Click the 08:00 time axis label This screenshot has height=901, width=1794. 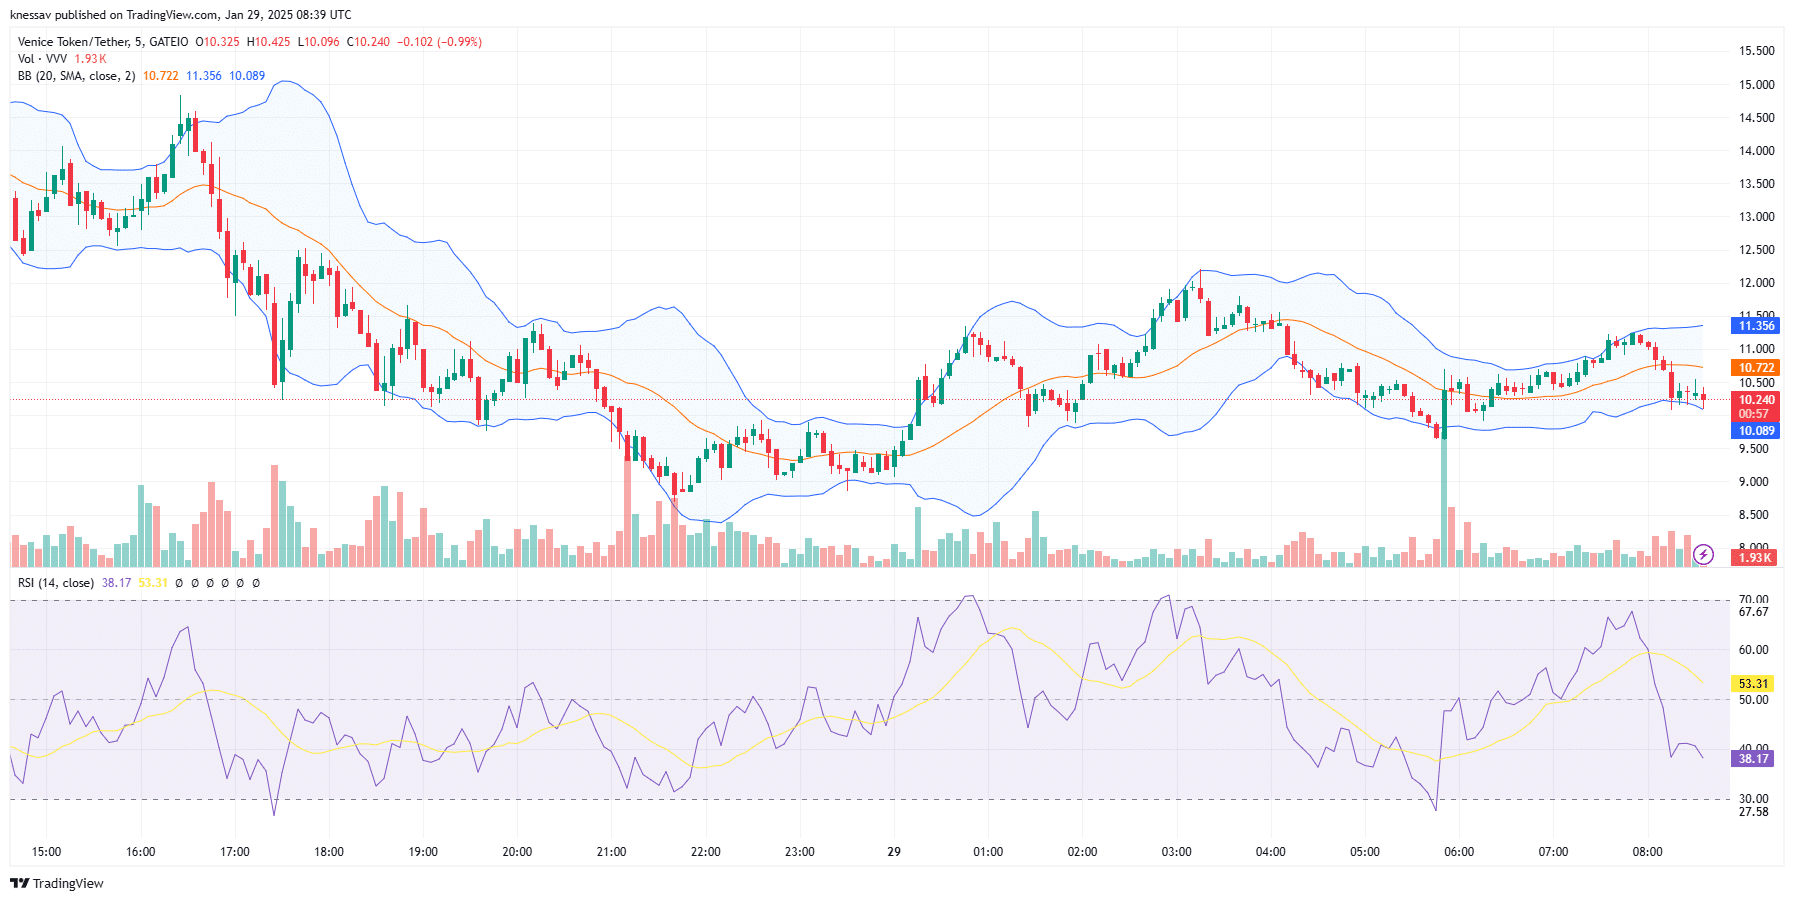tap(1647, 852)
